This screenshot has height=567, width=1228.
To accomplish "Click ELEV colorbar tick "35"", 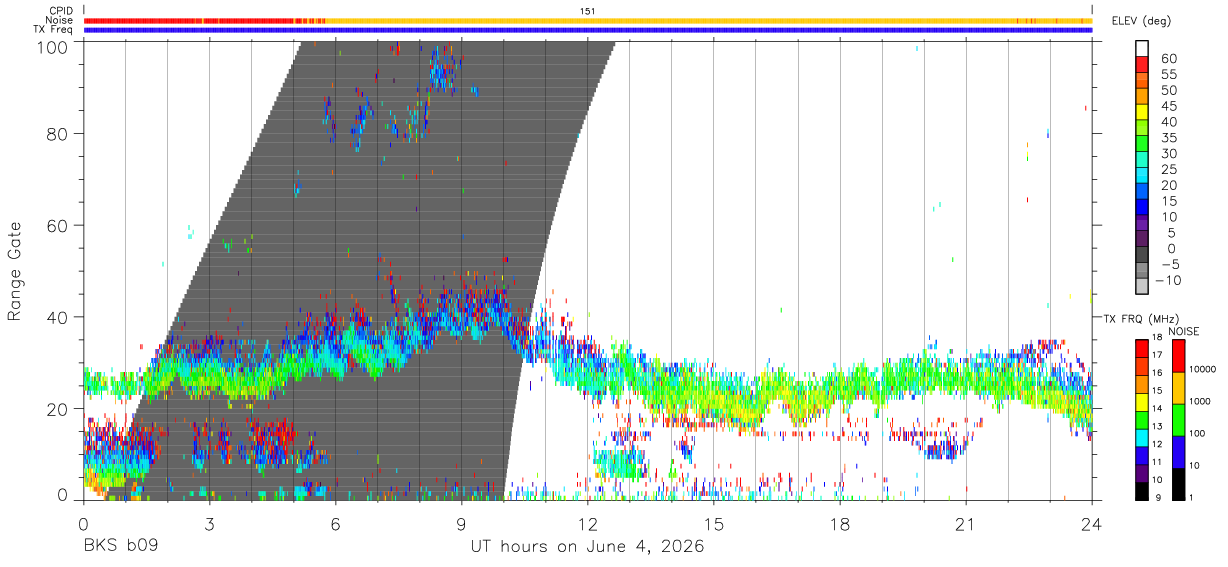I will pos(1167,138).
